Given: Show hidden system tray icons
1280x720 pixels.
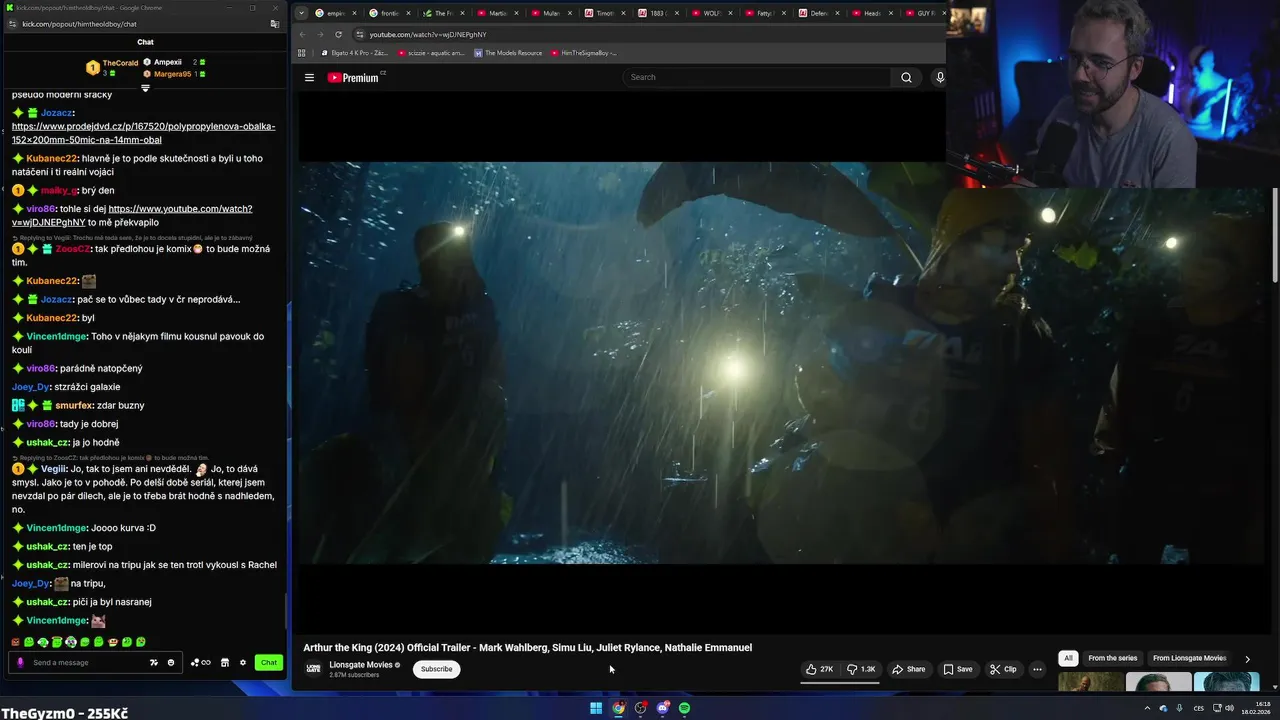Looking at the screenshot, I should coord(1147,708).
